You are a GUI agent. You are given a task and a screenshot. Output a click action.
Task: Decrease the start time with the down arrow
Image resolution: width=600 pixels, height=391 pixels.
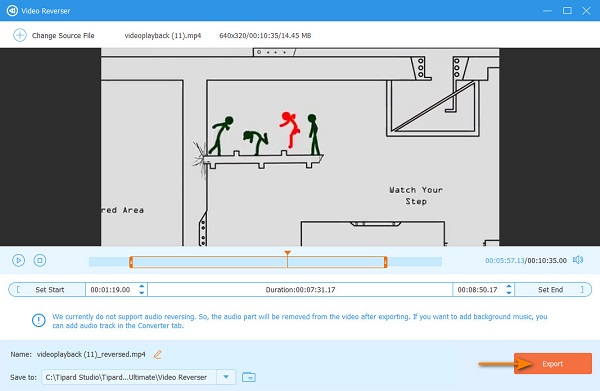pos(142,293)
